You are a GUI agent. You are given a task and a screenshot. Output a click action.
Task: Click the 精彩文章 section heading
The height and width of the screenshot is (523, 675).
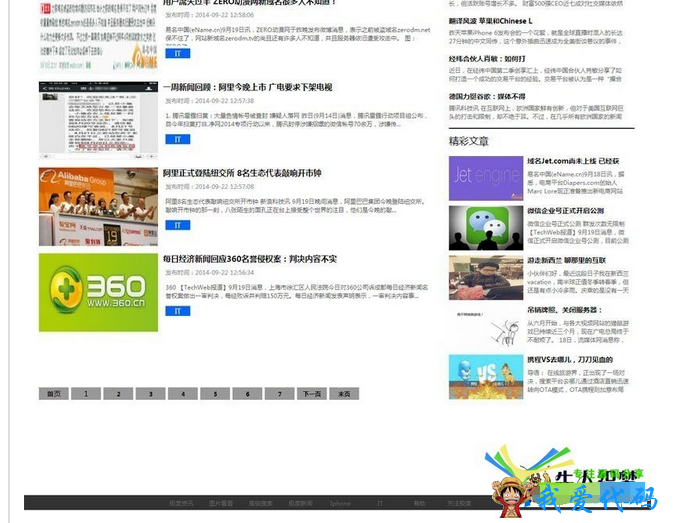tap(468, 141)
